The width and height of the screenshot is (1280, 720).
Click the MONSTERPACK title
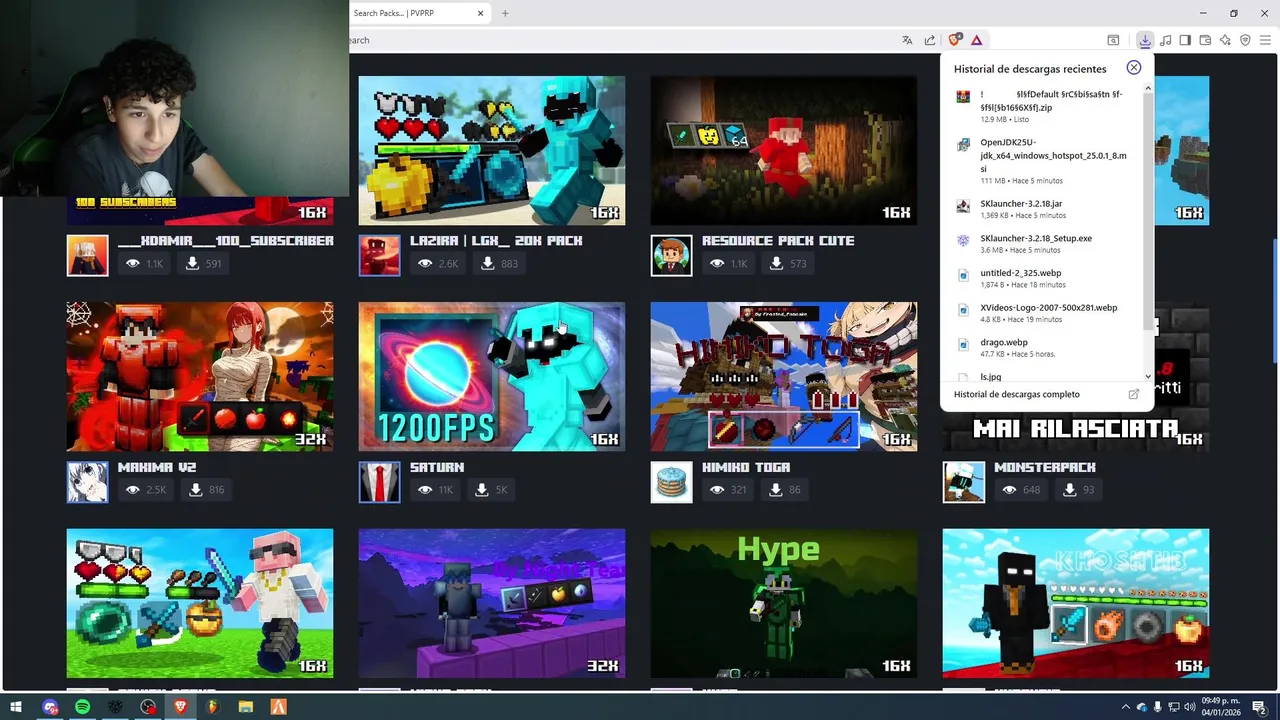pos(1045,467)
